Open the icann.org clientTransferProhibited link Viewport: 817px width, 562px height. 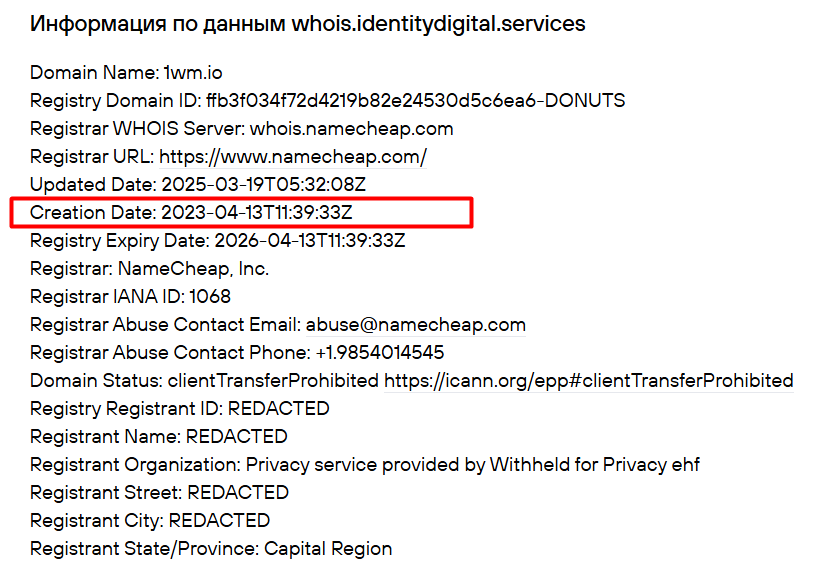tap(588, 381)
